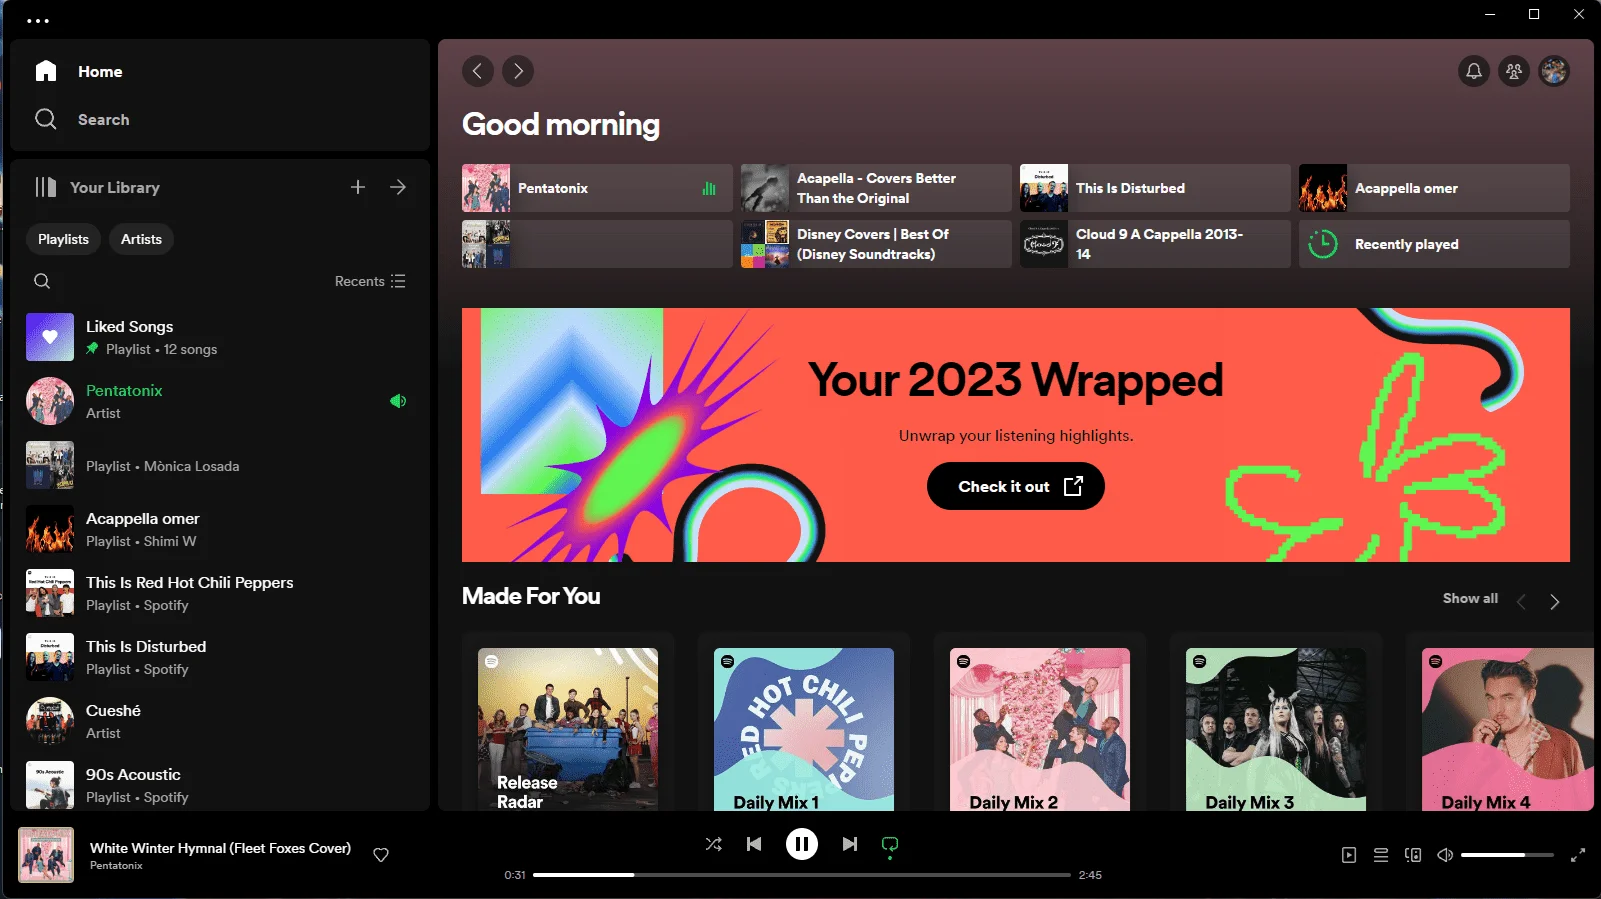
Task: Filter library by Playlists
Action: tap(63, 239)
